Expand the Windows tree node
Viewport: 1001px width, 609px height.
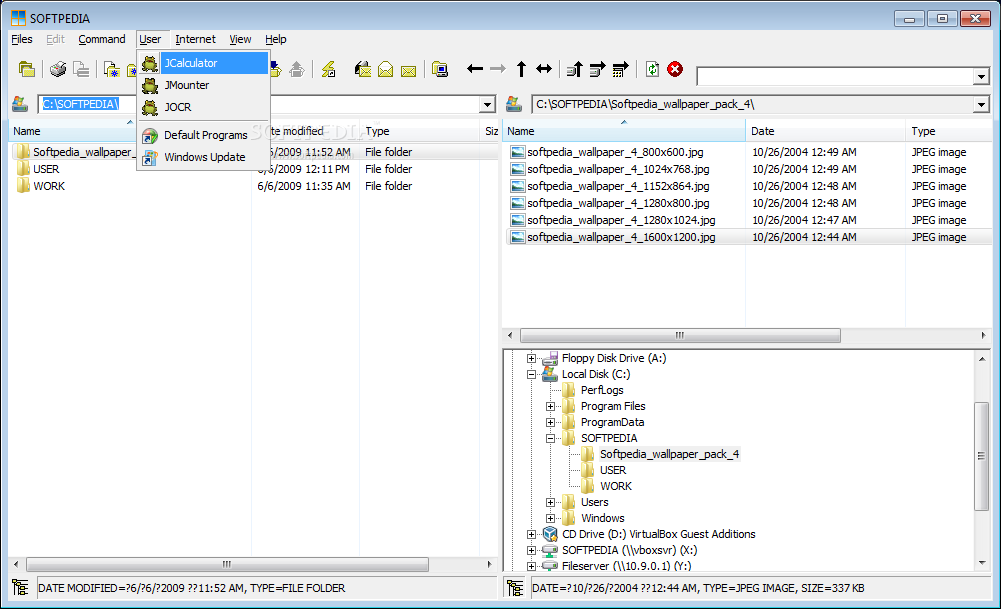[x=550, y=518]
